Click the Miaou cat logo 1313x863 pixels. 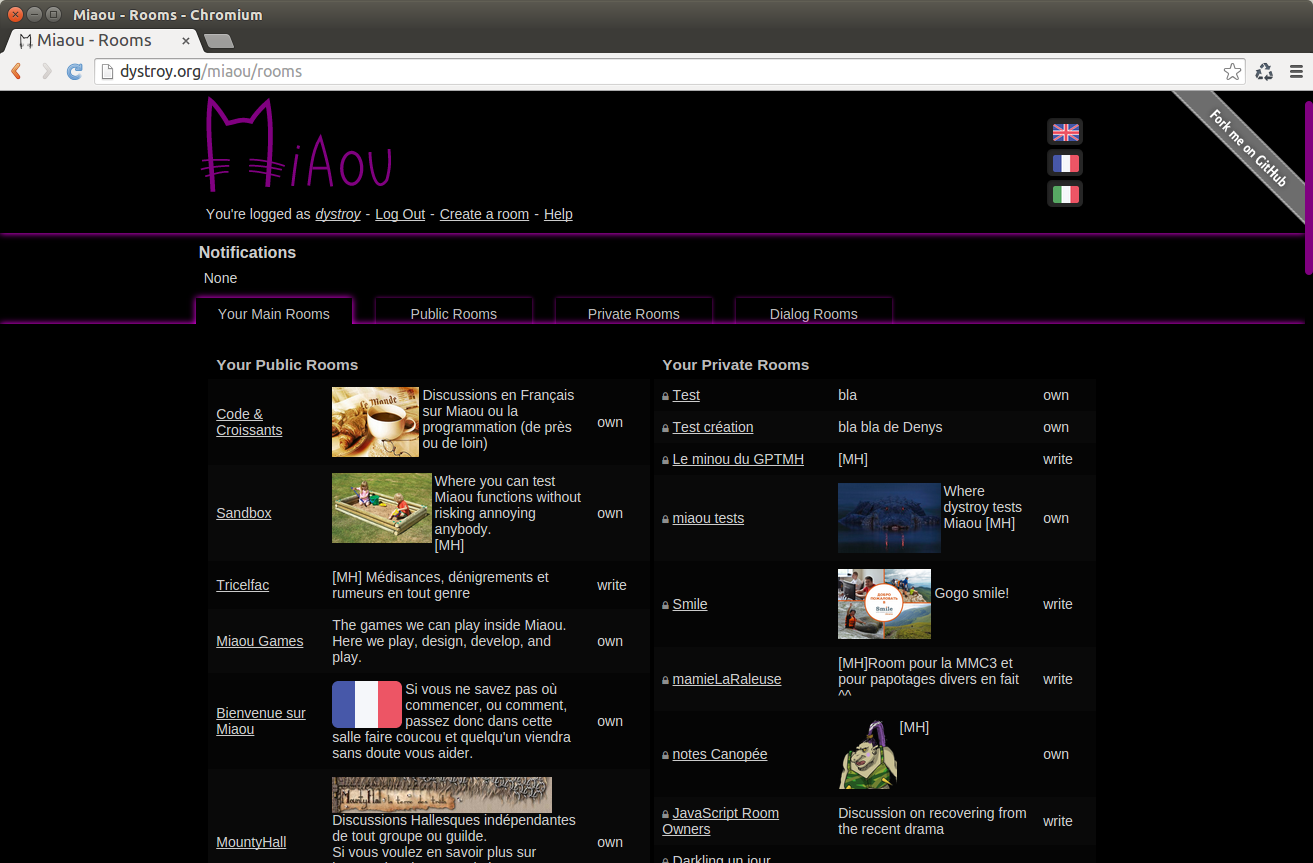(x=297, y=144)
